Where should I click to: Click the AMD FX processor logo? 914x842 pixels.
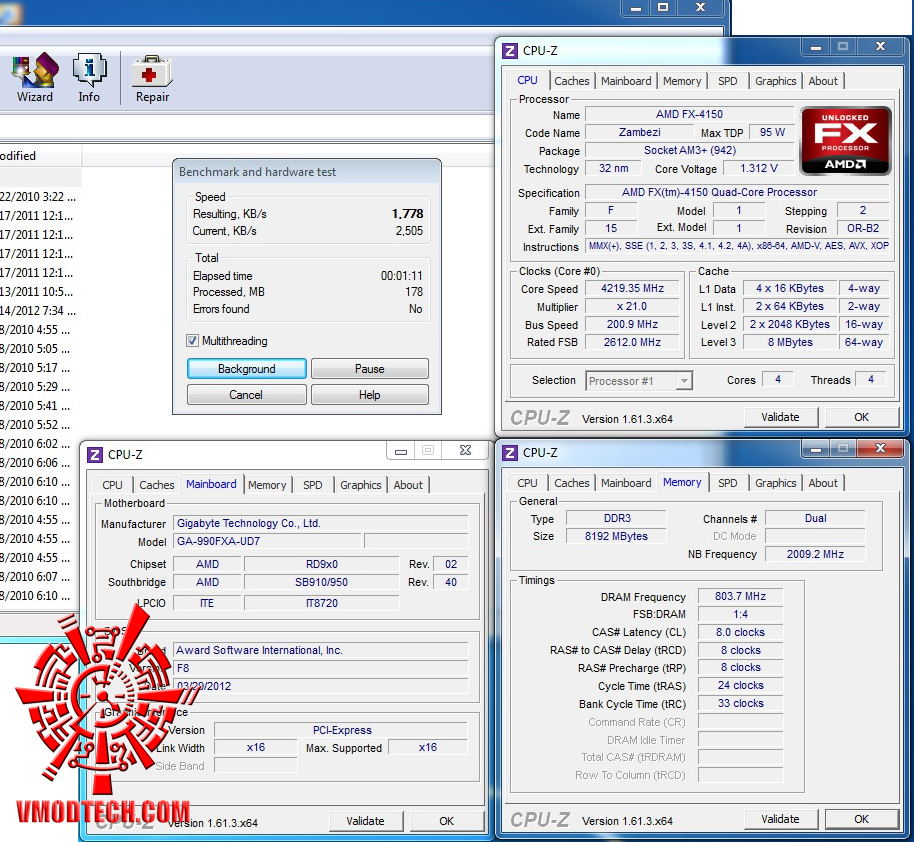click(x=845, y=141)
